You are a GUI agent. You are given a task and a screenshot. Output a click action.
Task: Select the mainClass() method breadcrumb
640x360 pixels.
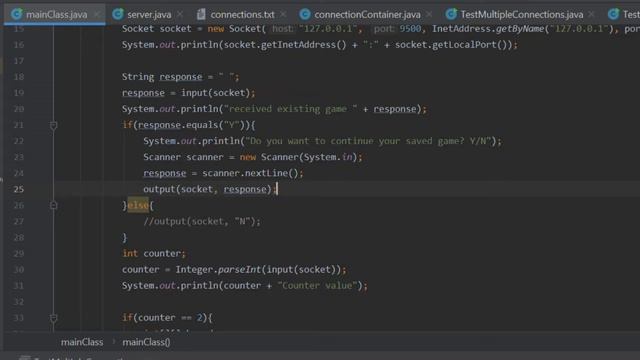pyautogui.click(x=146, y=342)
